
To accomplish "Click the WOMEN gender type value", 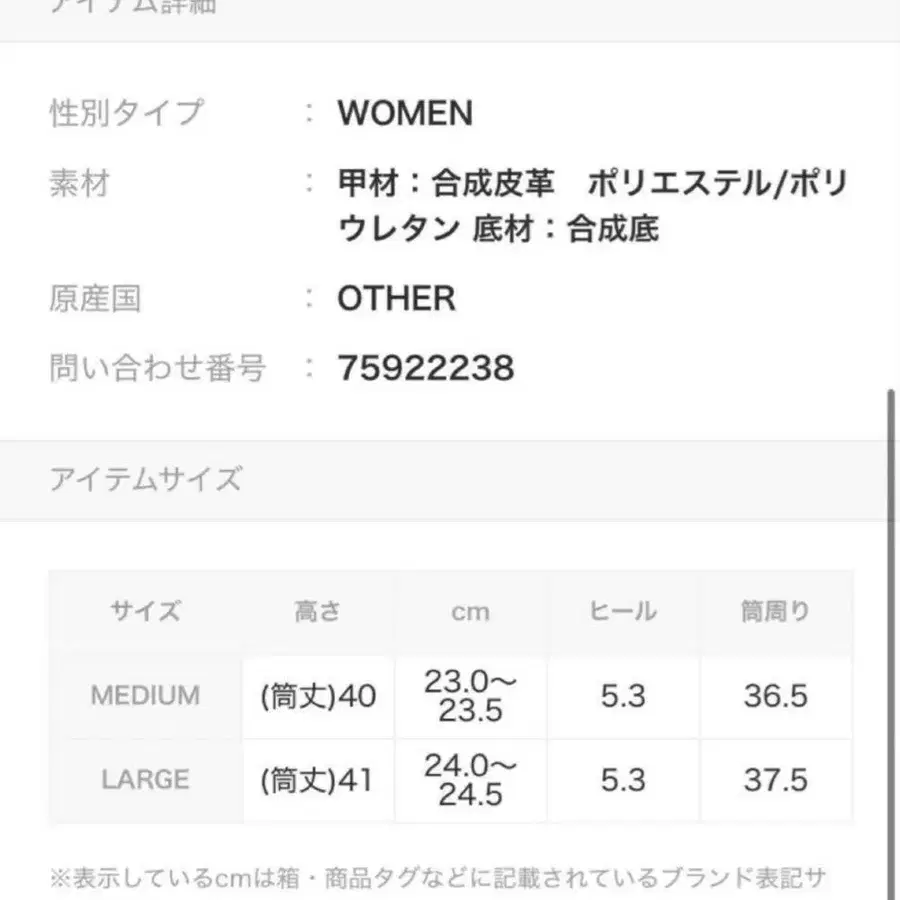I will point(405,113).
